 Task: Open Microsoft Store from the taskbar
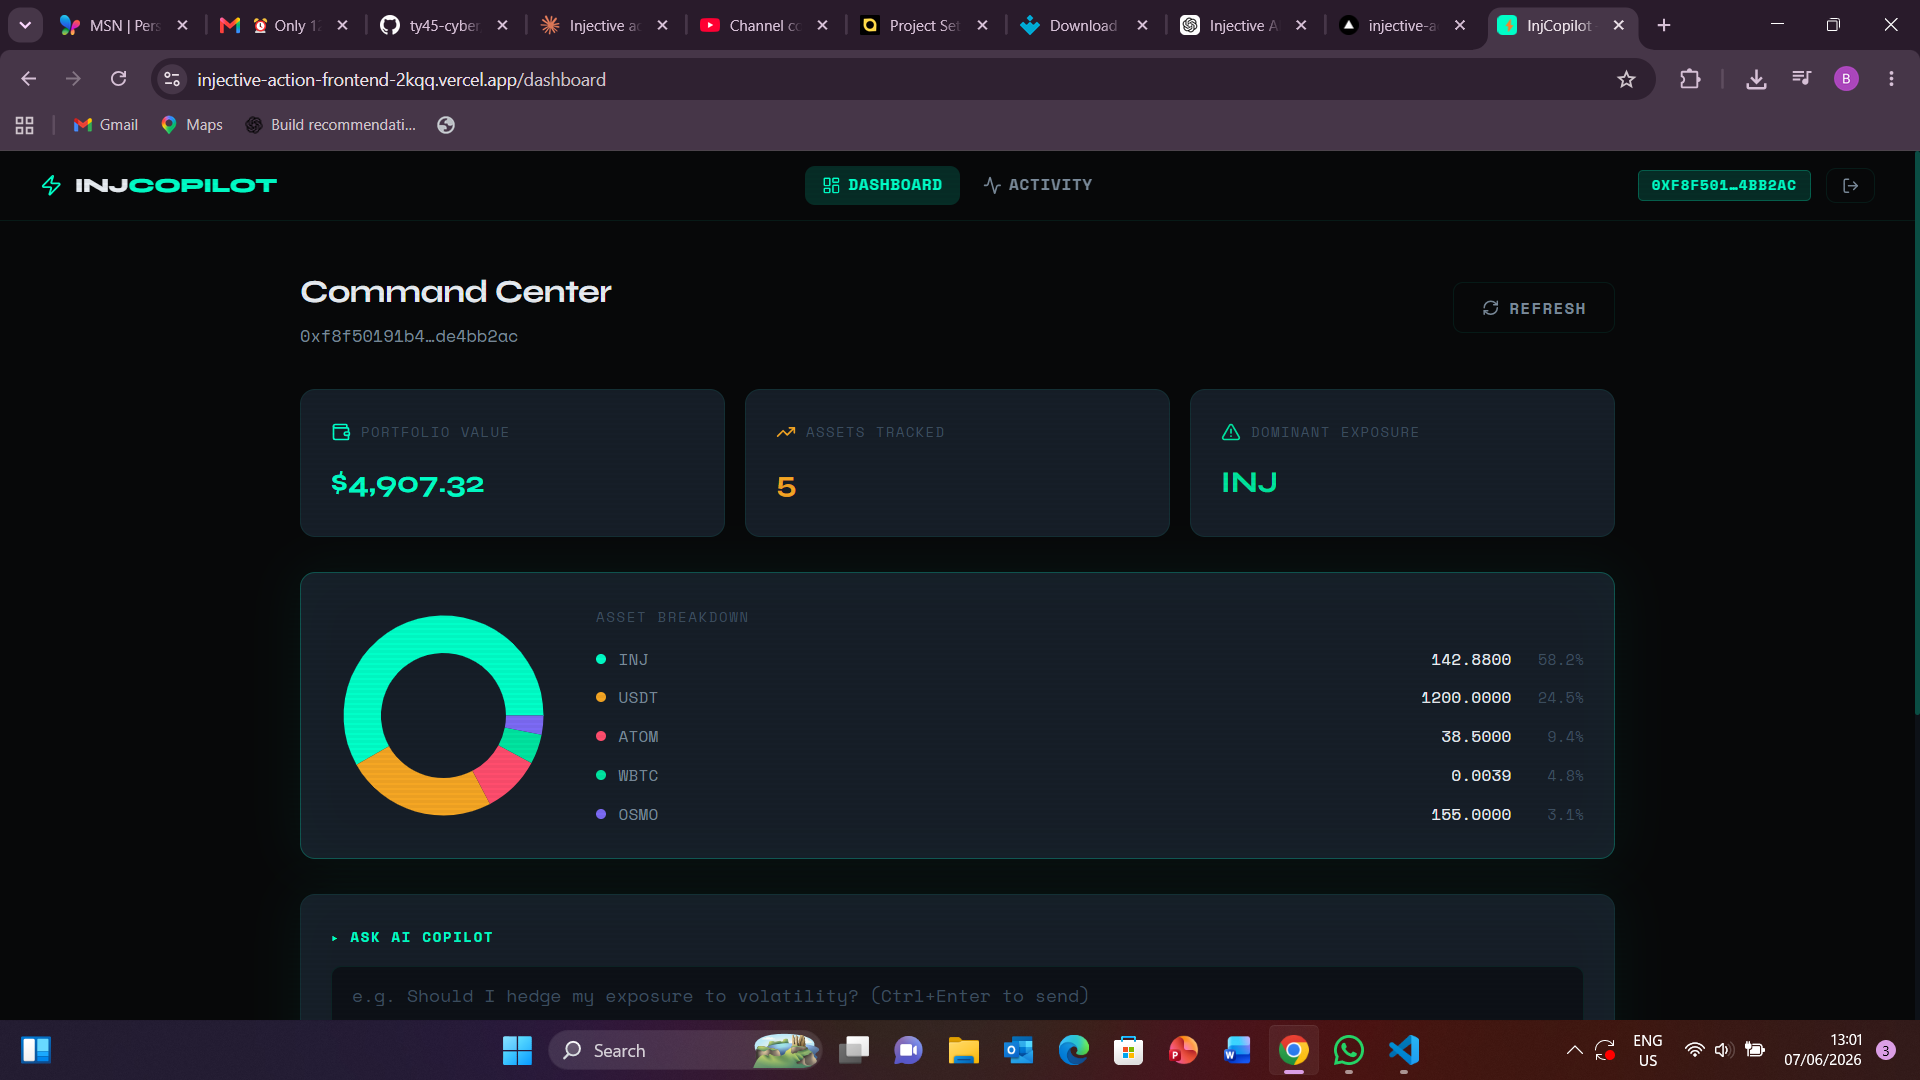(x=1128, y=1050)
